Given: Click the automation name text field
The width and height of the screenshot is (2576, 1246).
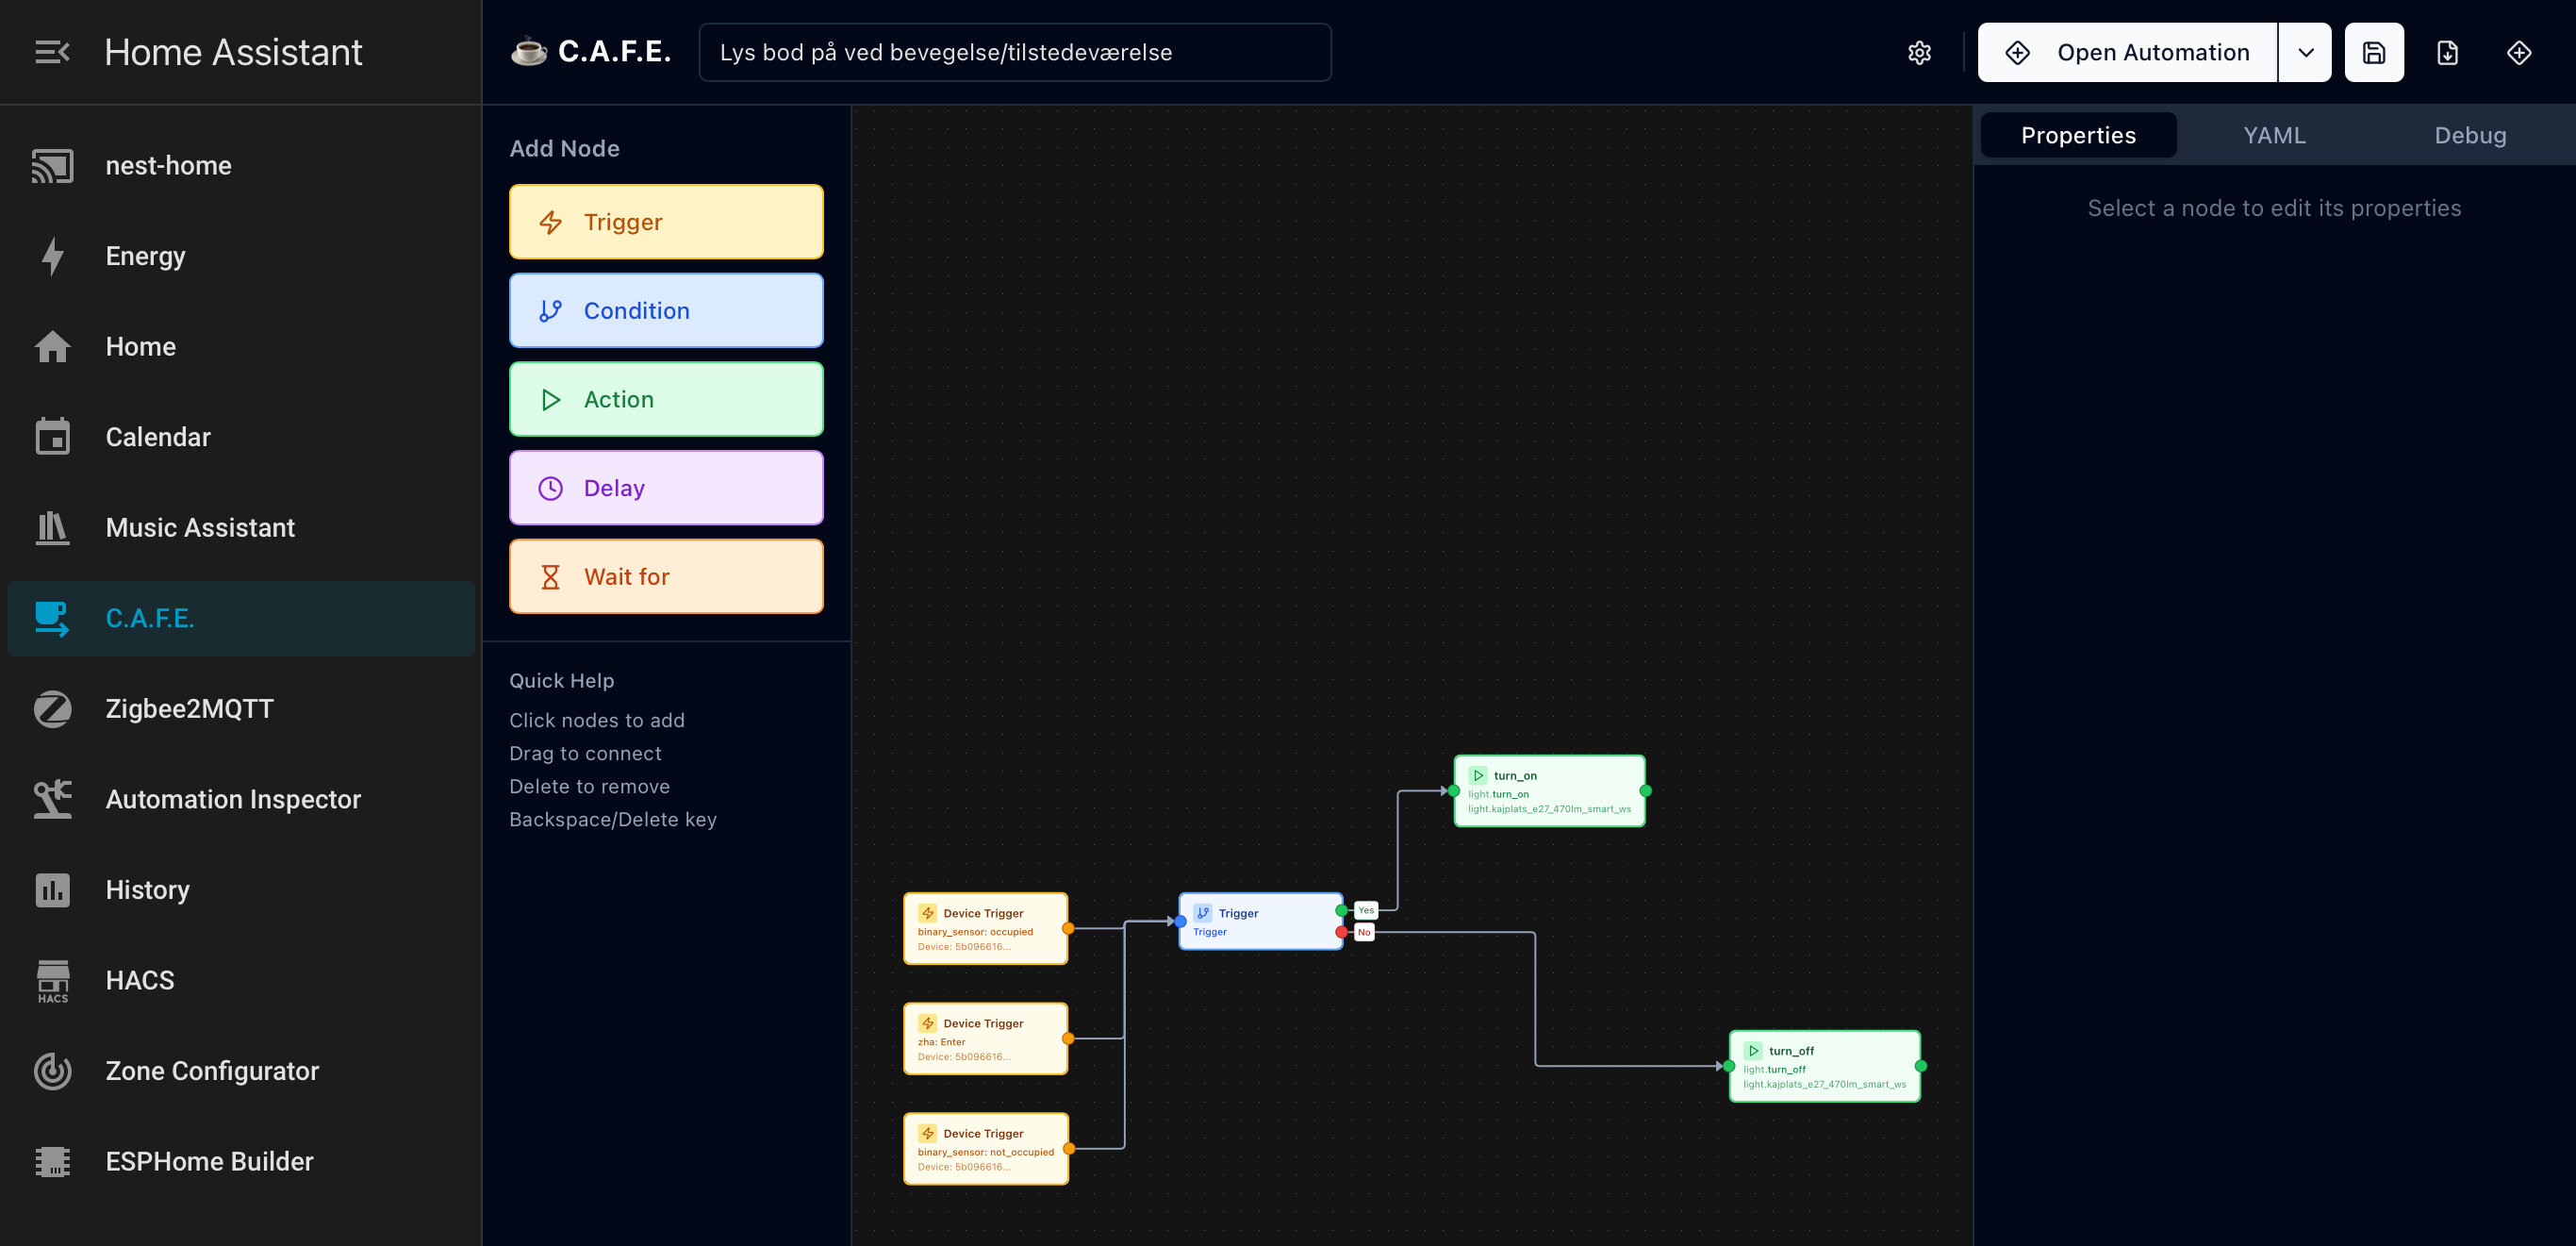Looking at the screenshot, I should click(x=1014, y=53).
